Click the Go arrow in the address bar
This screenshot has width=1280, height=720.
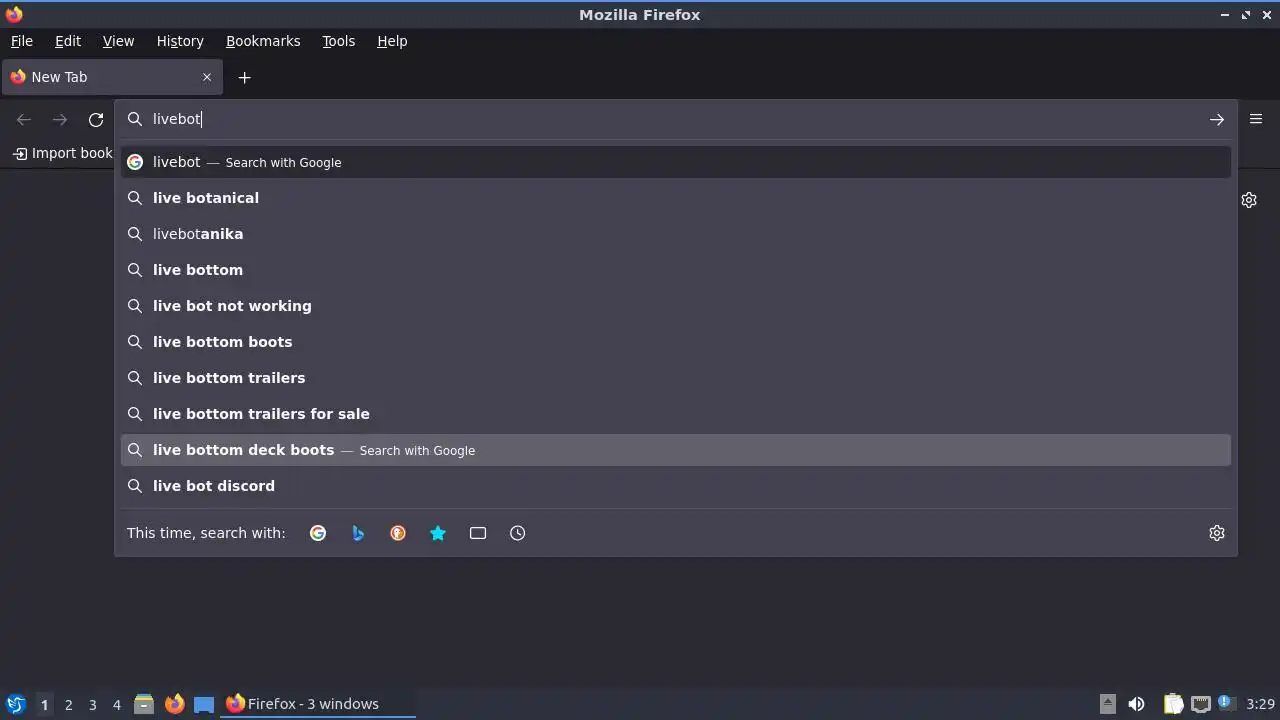(1217, 119)
